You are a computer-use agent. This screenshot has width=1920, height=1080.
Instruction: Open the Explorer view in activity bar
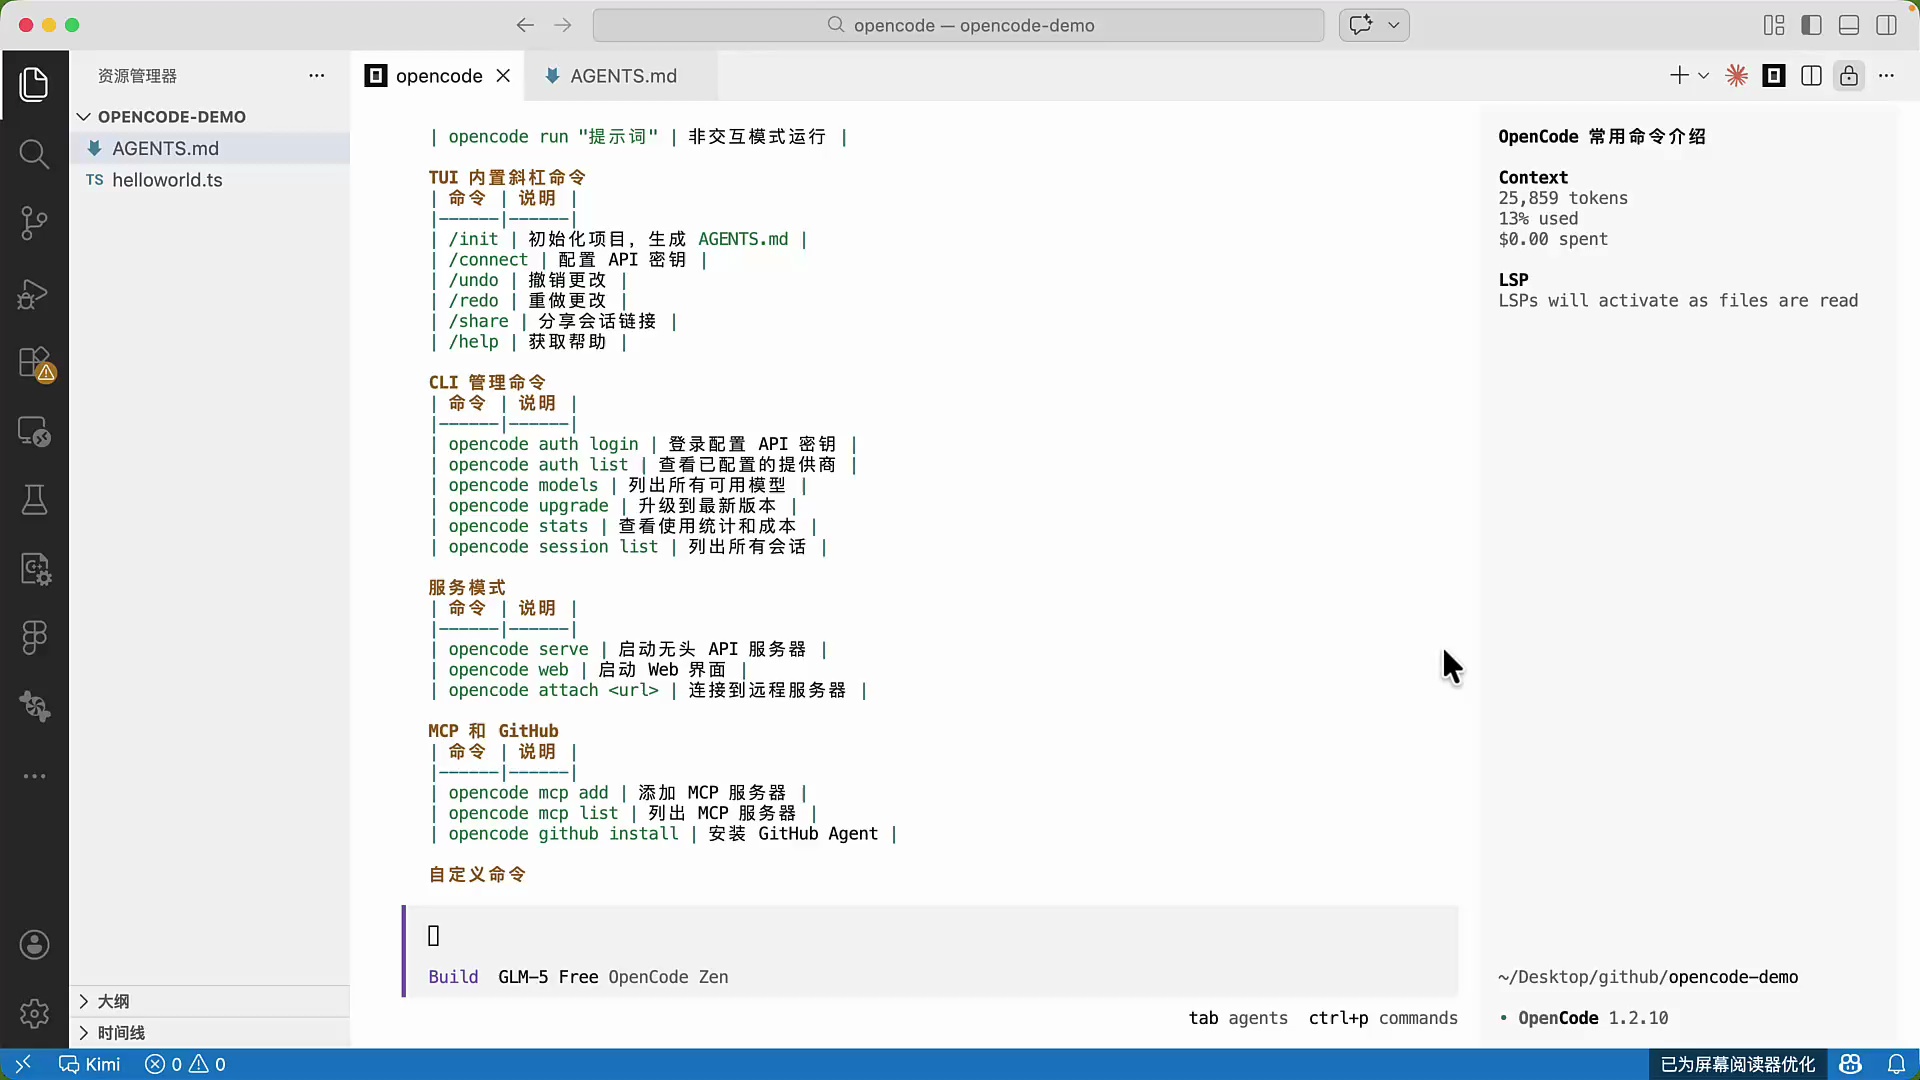34,84
